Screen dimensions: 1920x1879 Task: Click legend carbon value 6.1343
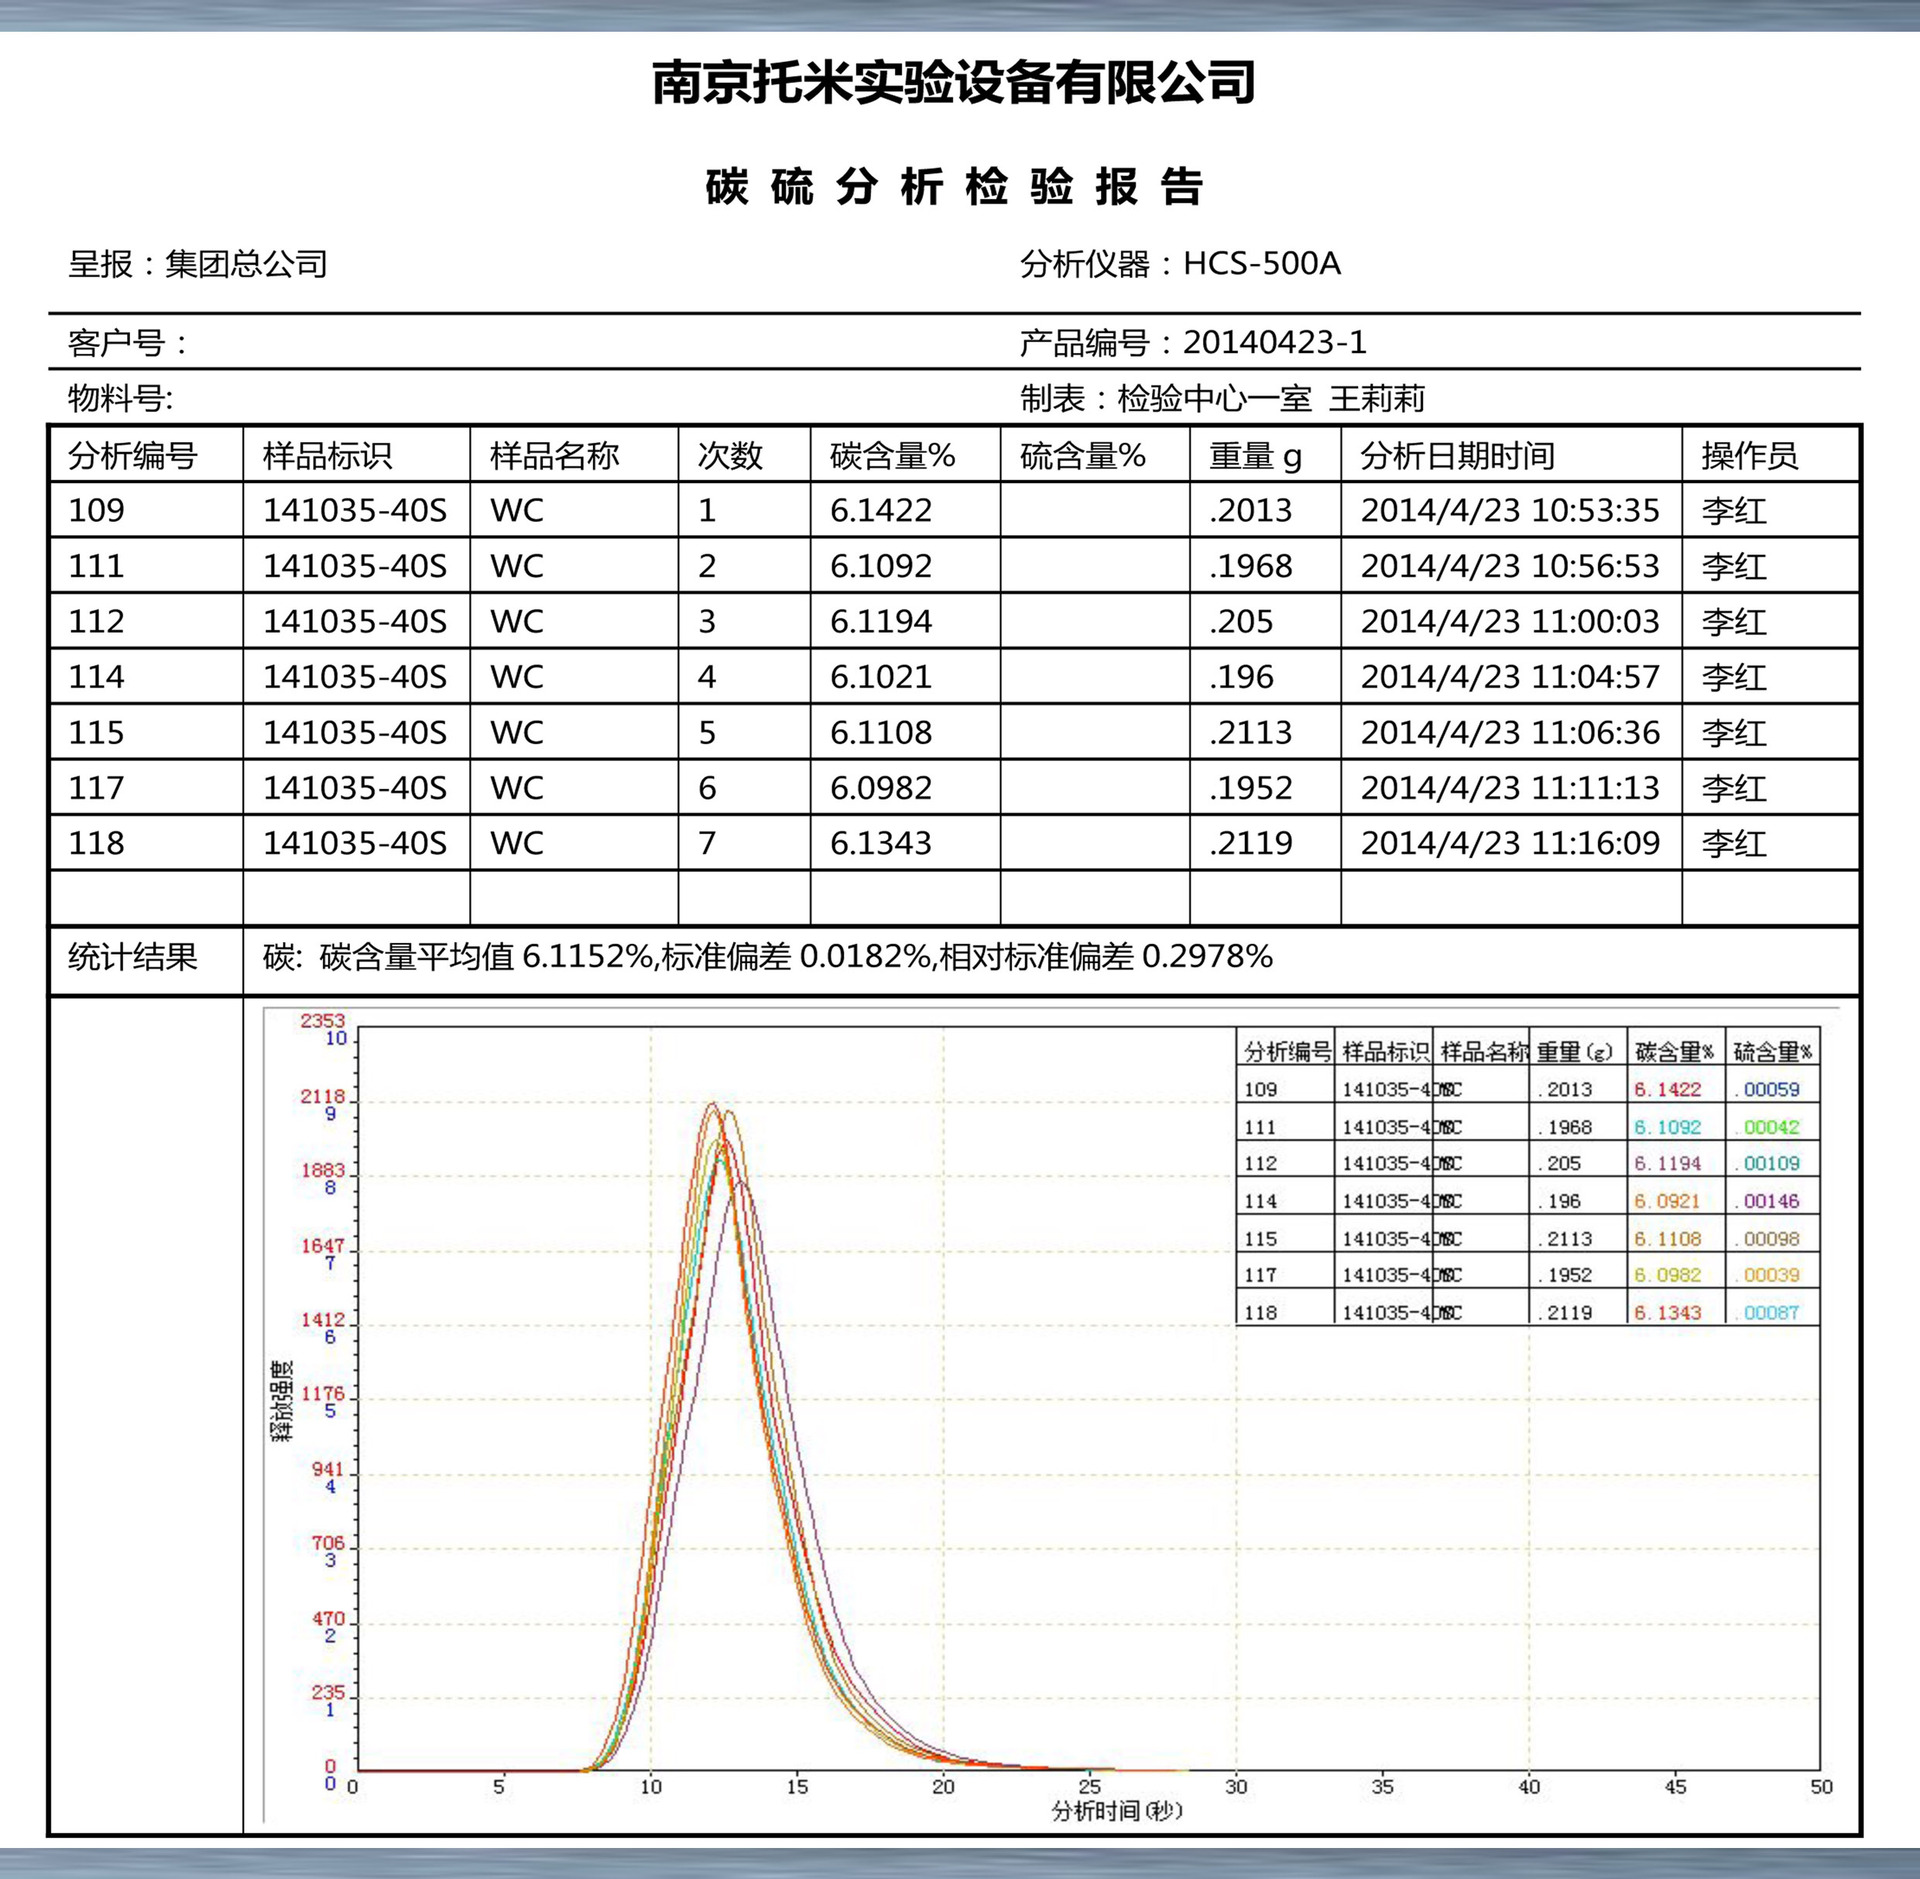pyautogui.click(x=1667, y=1312)
